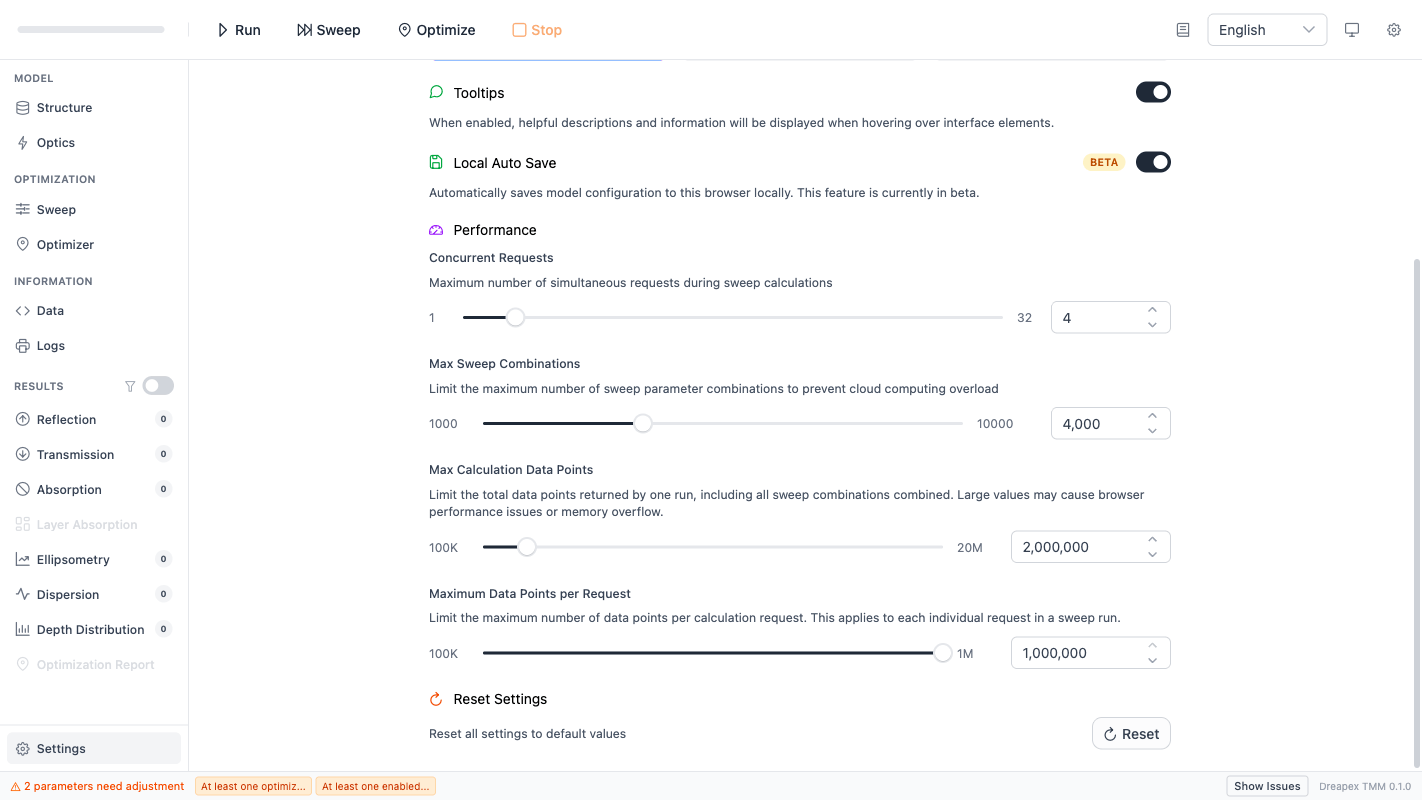Click the filter funnel icon next to Results
This screenshot has height=800, width=1422.
pos(130,386)
